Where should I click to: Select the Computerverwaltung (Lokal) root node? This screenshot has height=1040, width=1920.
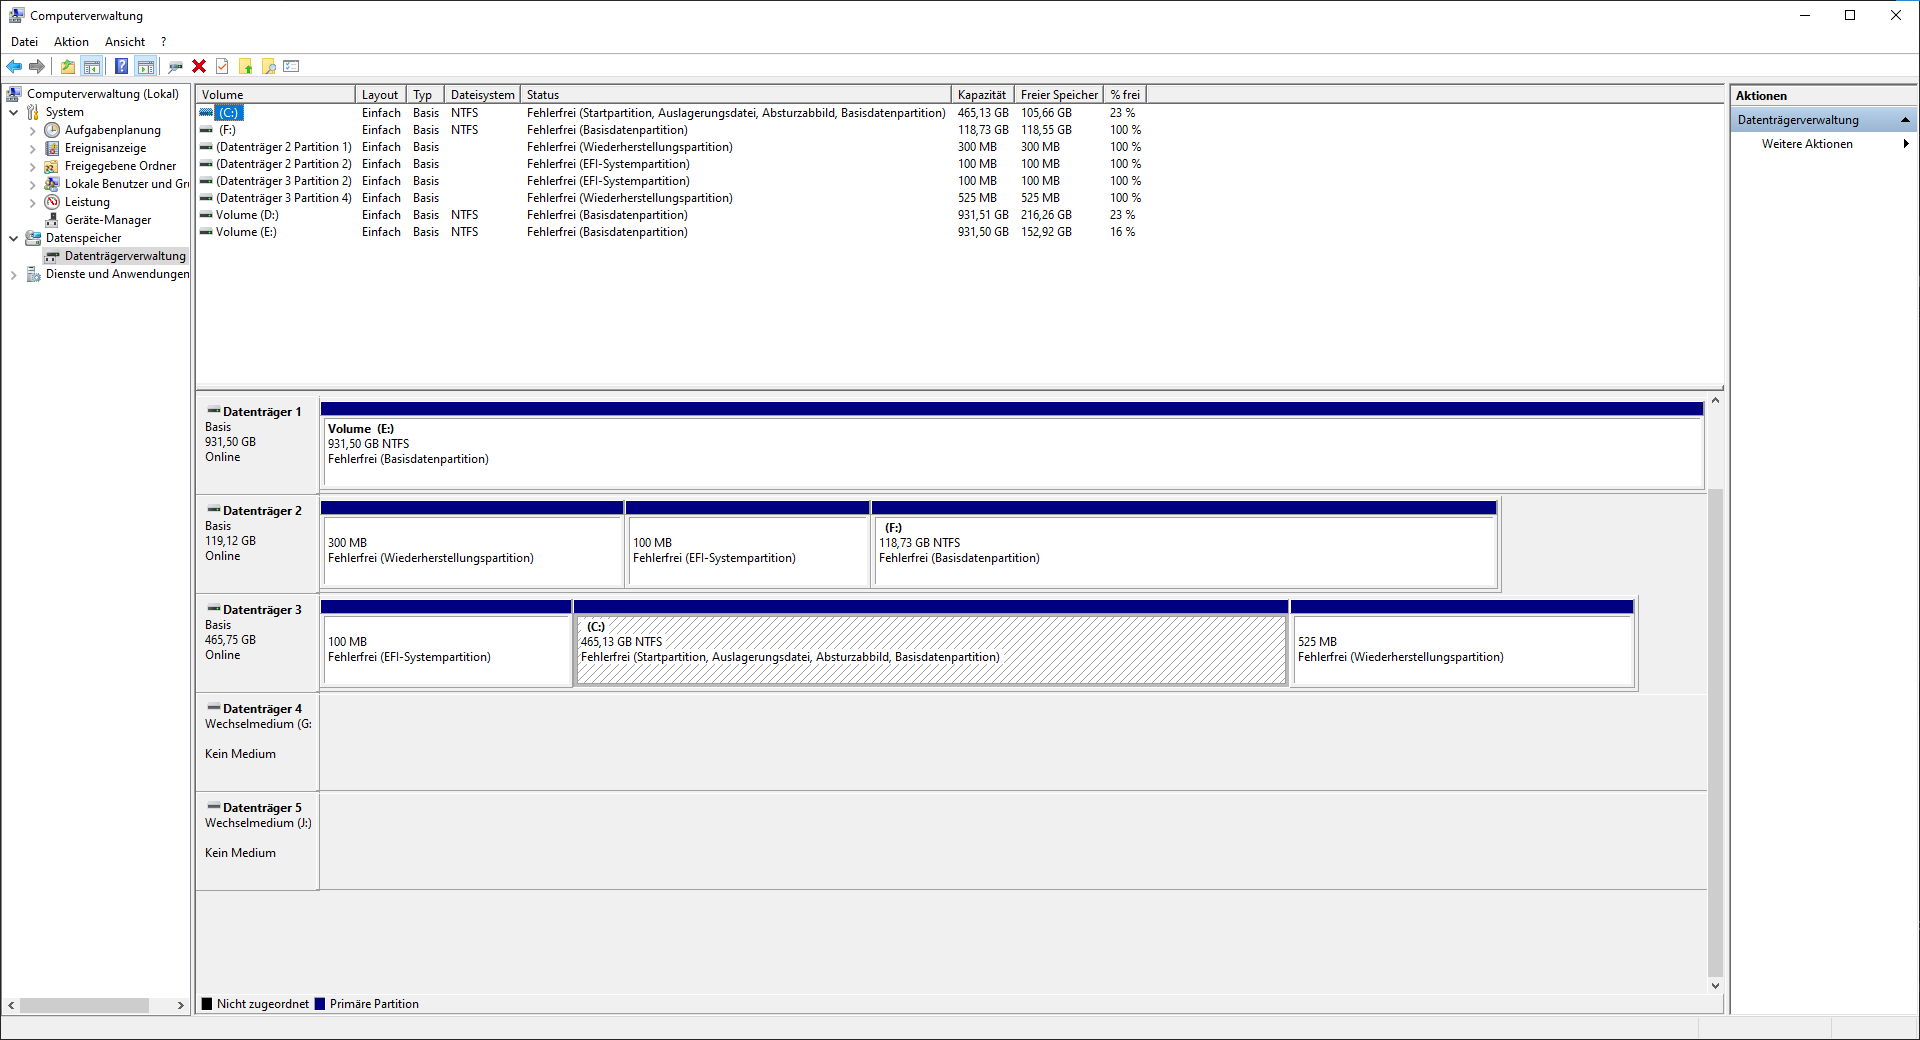click(x=103, y=94)
